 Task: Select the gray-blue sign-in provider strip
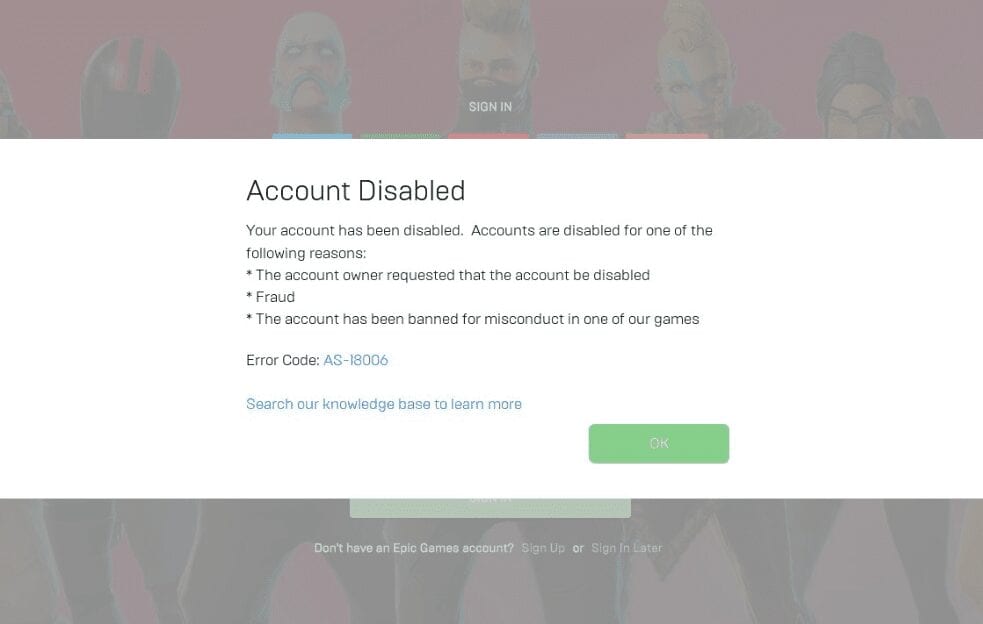[x=577, y=136]
